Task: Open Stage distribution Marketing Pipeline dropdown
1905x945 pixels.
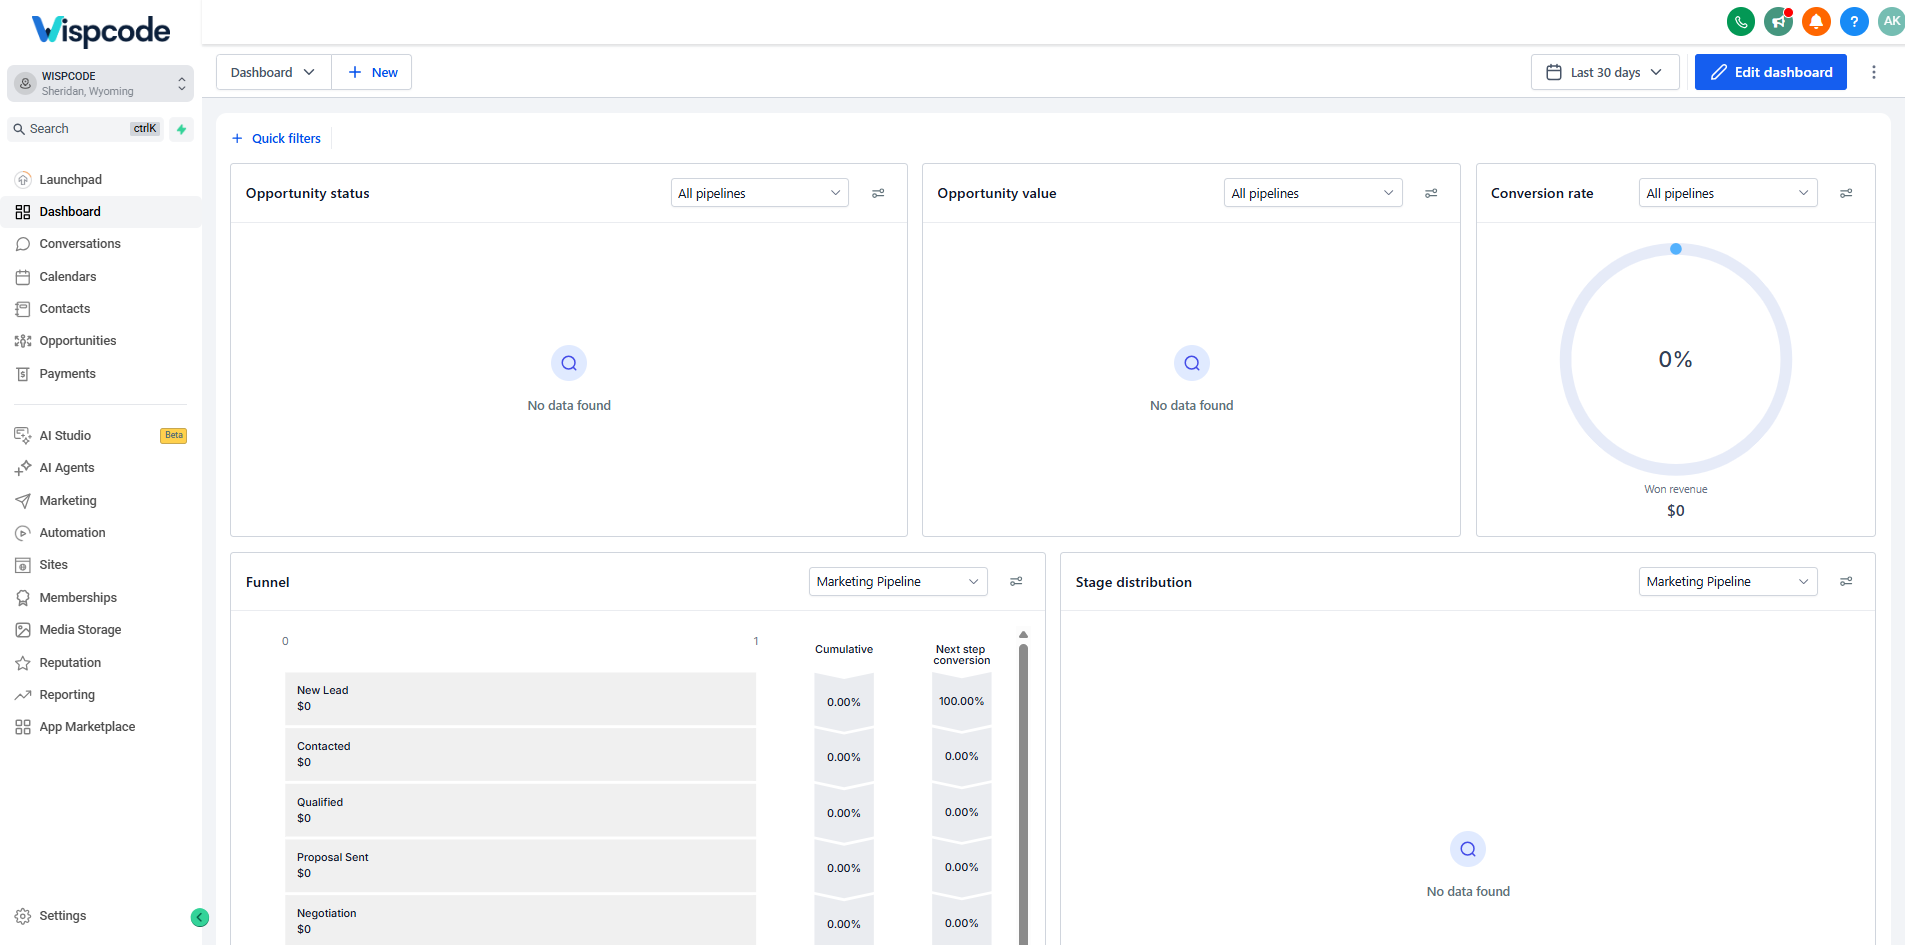Action: 1728,581
